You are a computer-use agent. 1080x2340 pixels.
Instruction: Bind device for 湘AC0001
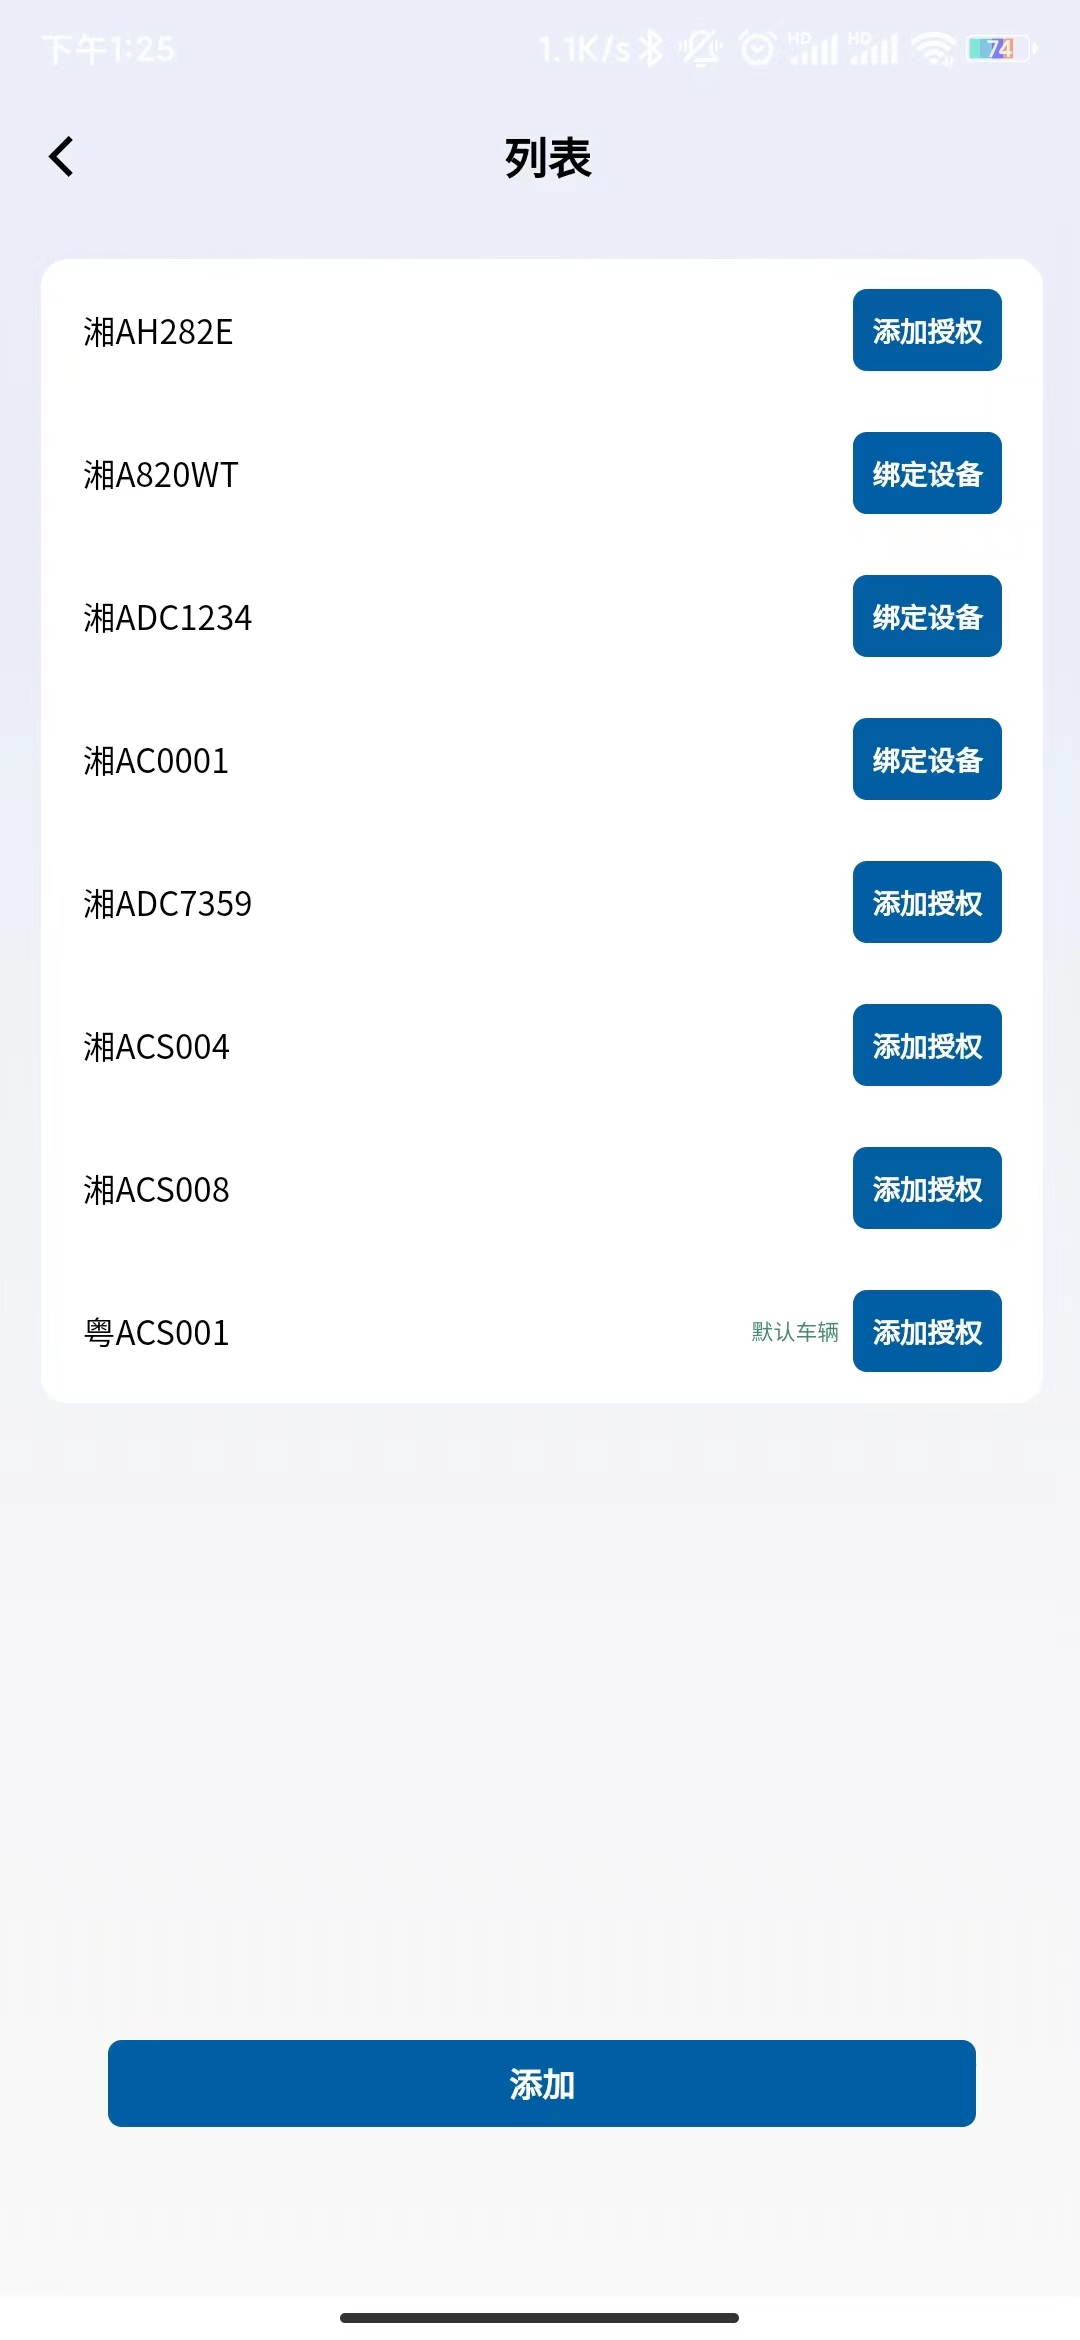pos(927,759)
